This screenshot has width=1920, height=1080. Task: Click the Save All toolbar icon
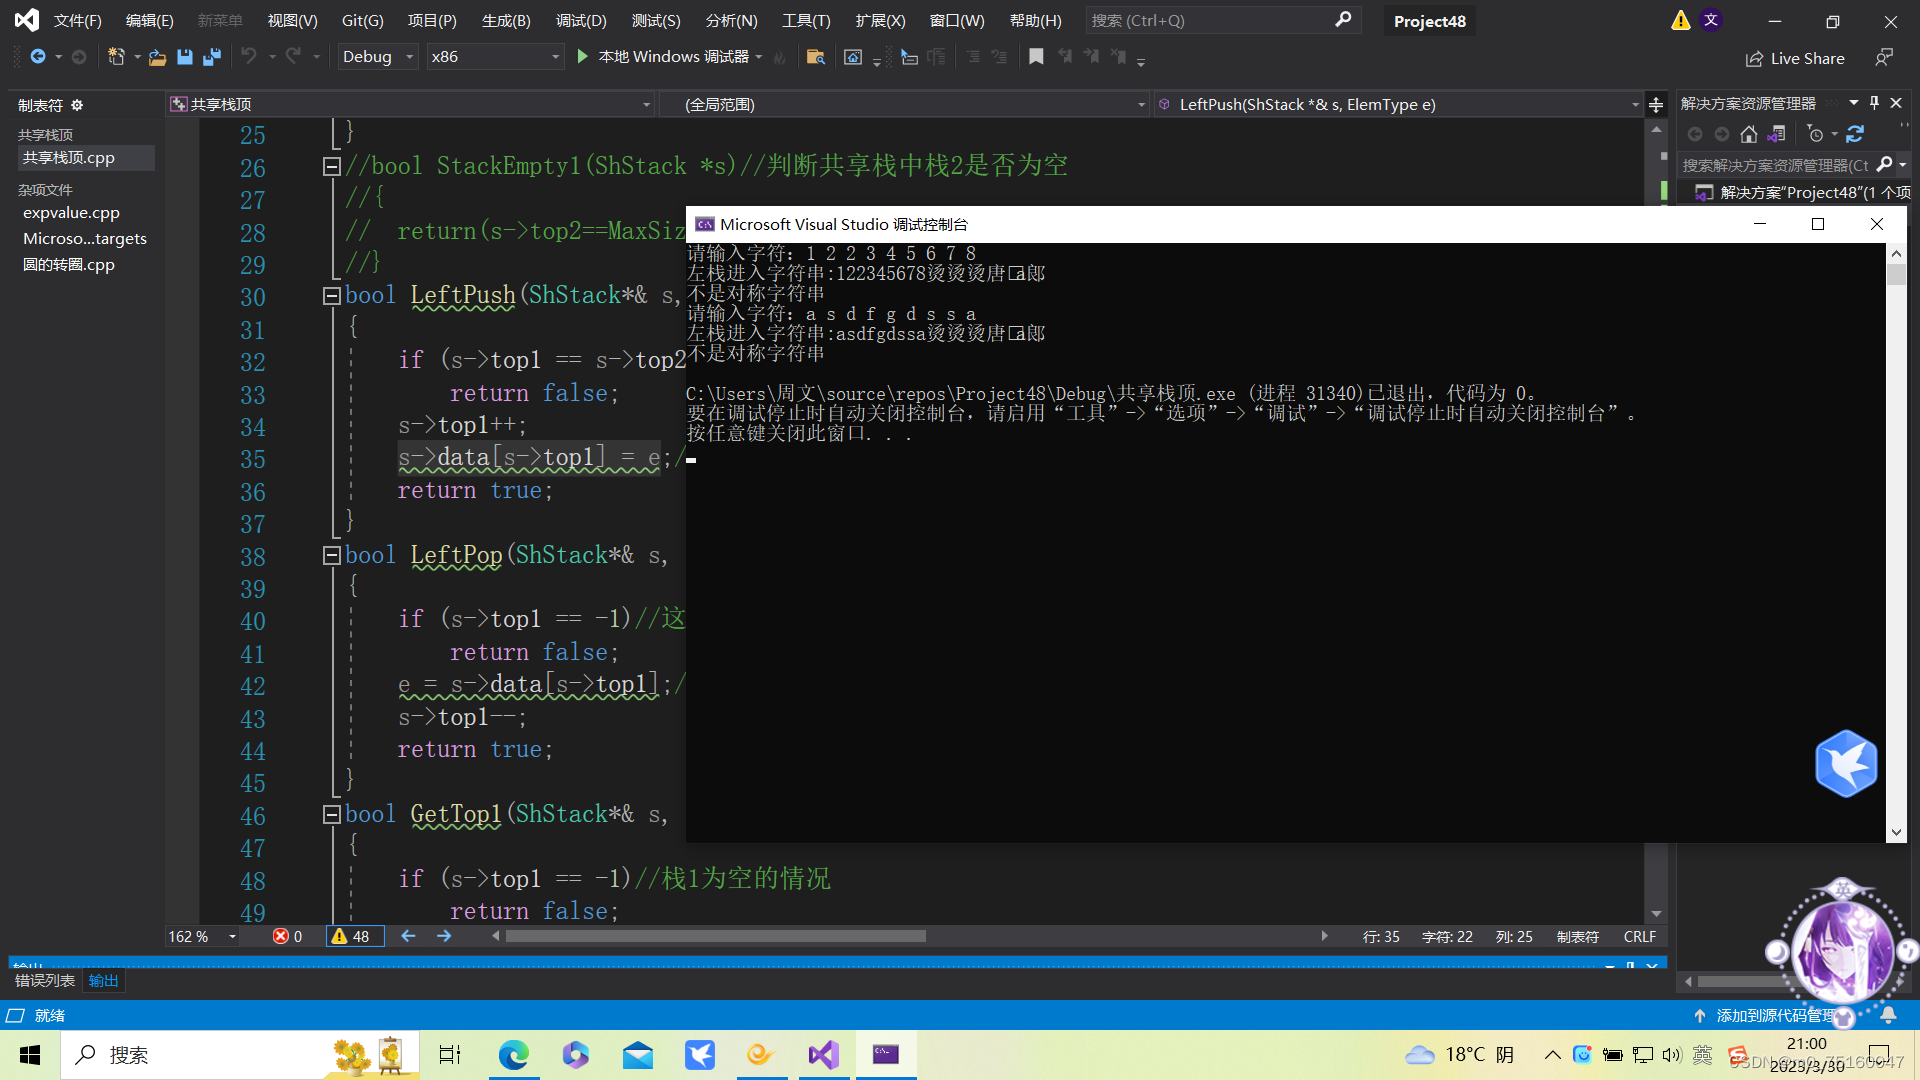[x=211, y=57]
